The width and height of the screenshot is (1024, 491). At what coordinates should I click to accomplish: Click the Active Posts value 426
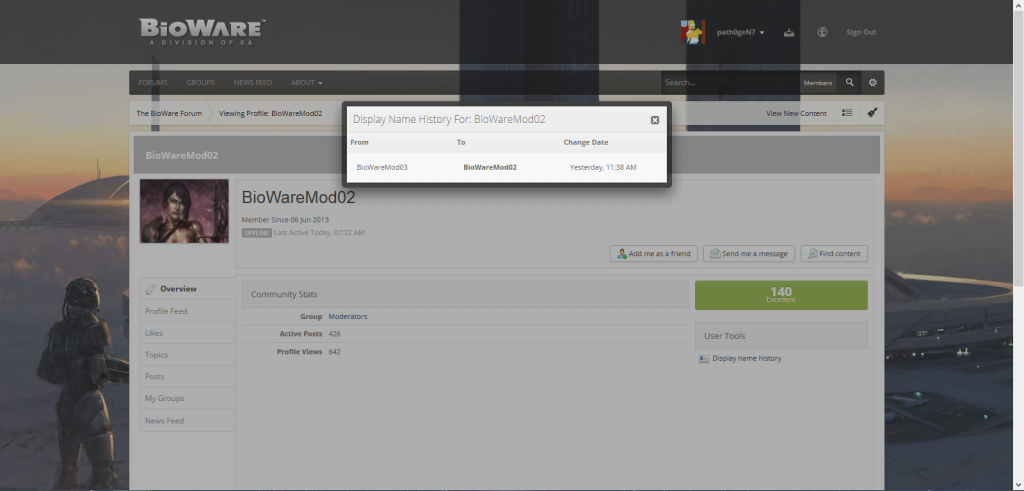[334, 334]
